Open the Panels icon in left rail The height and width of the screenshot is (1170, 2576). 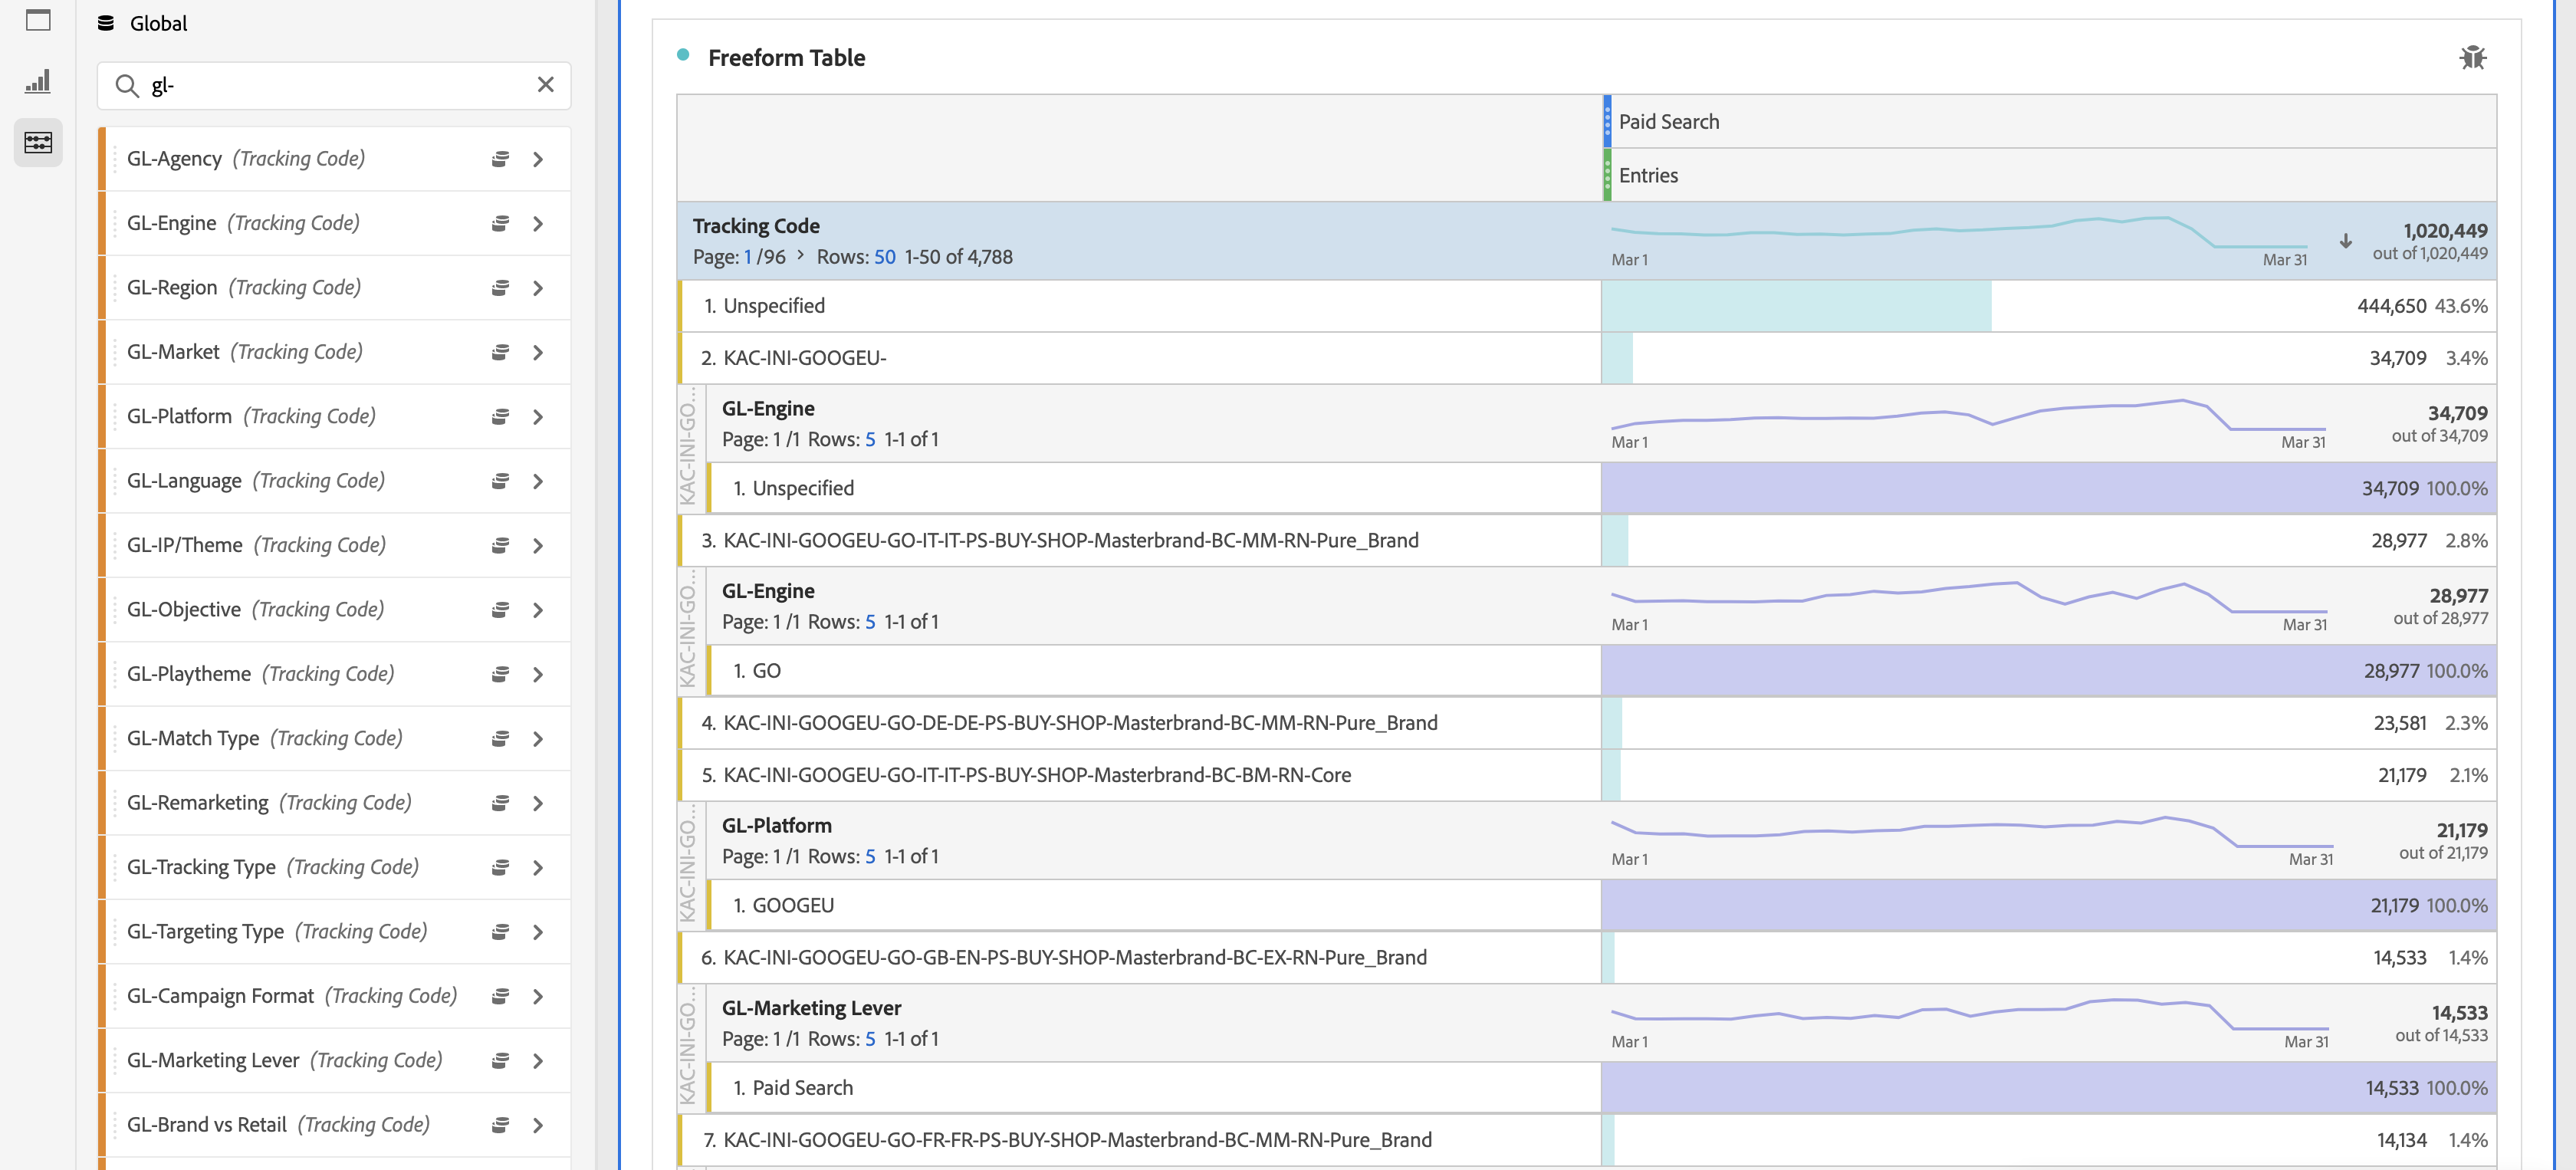[x=38, y=20]
